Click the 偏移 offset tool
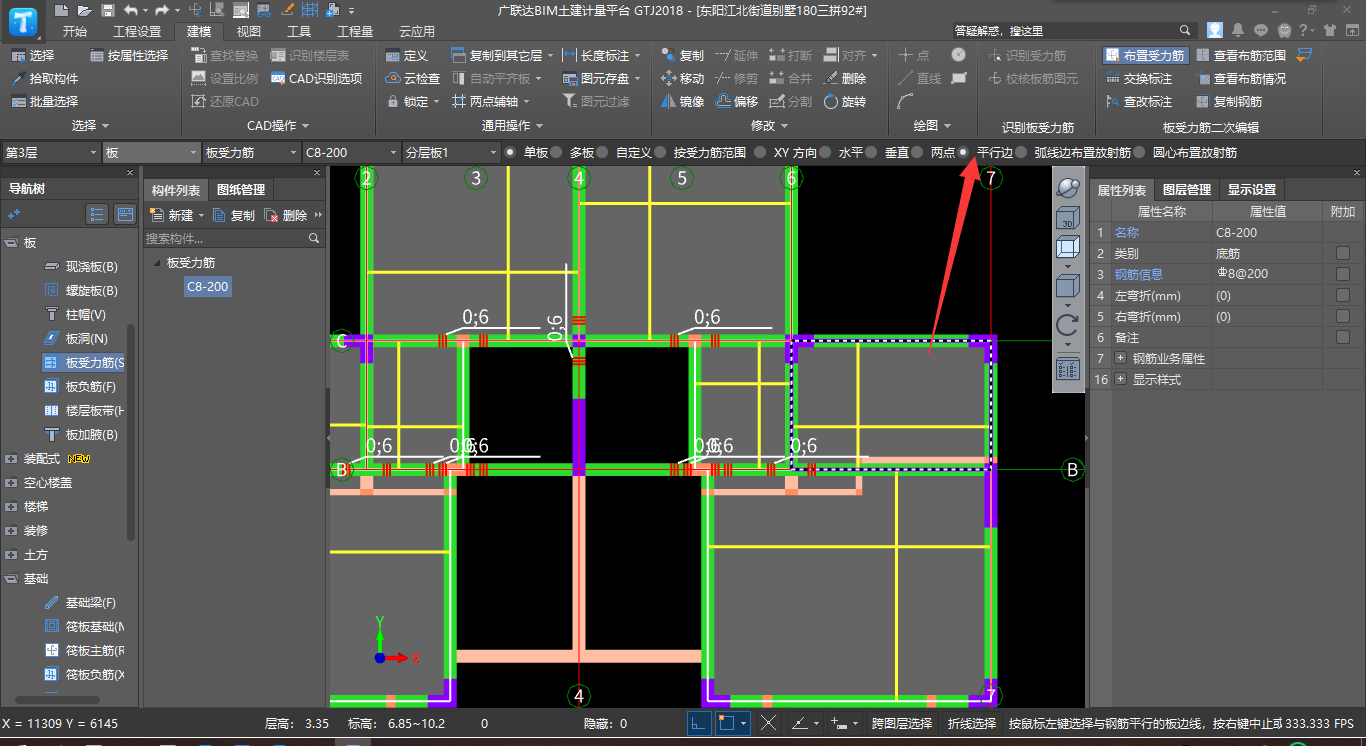 pyautogui.click(x=737, y=102)
